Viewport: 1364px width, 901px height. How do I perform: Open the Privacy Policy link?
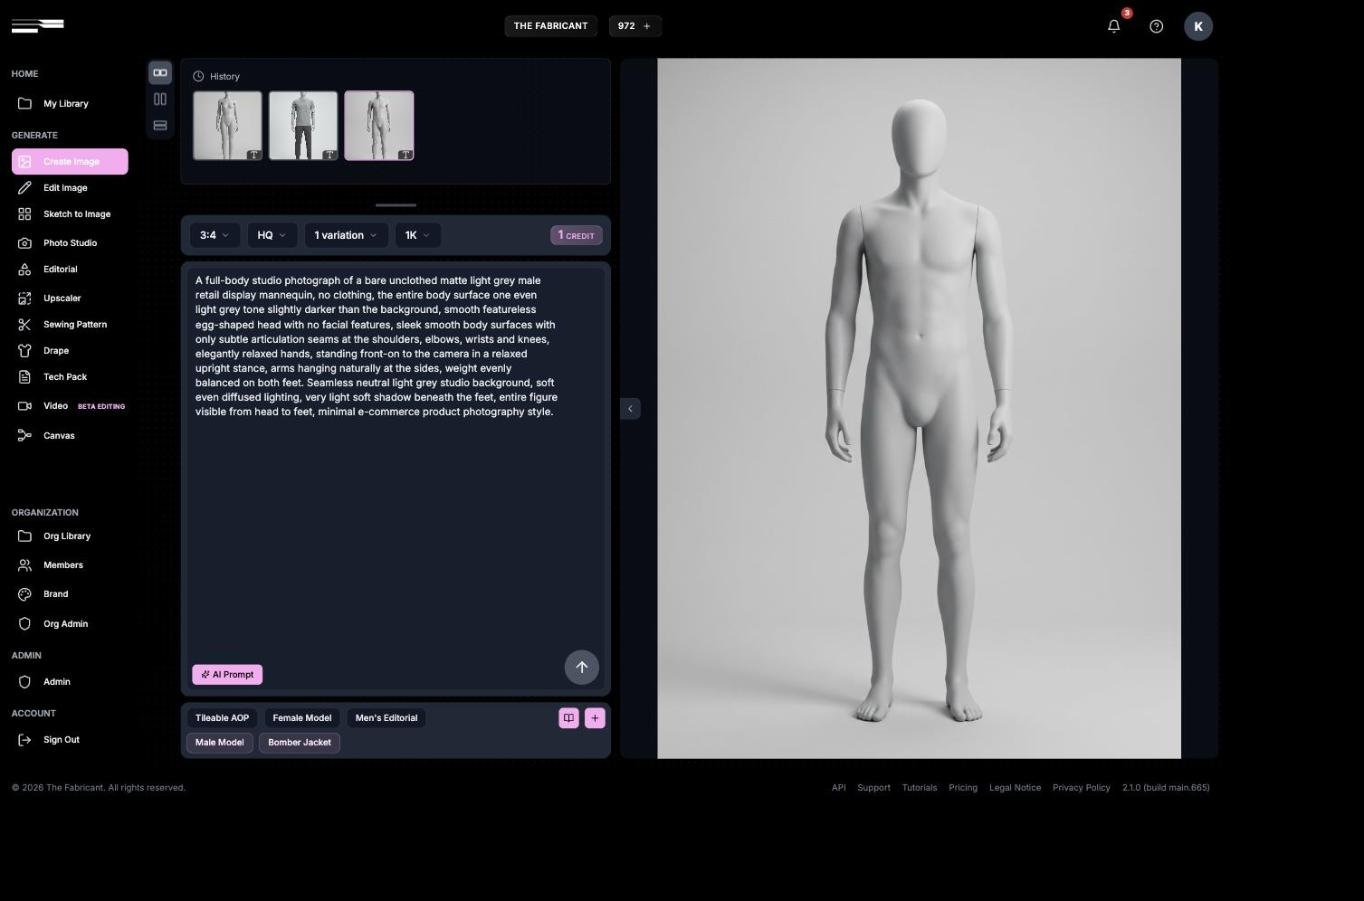tap(1081, 788)
